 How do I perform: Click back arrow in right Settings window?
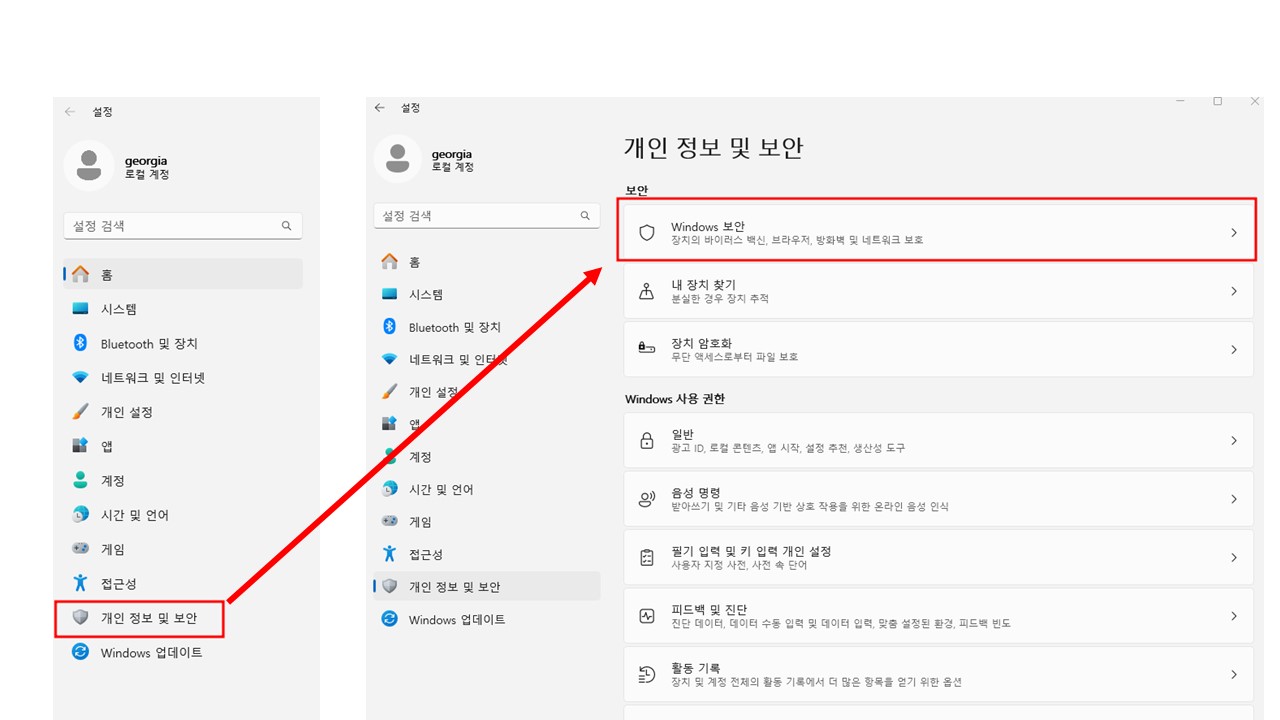click(x=379, y=107)
